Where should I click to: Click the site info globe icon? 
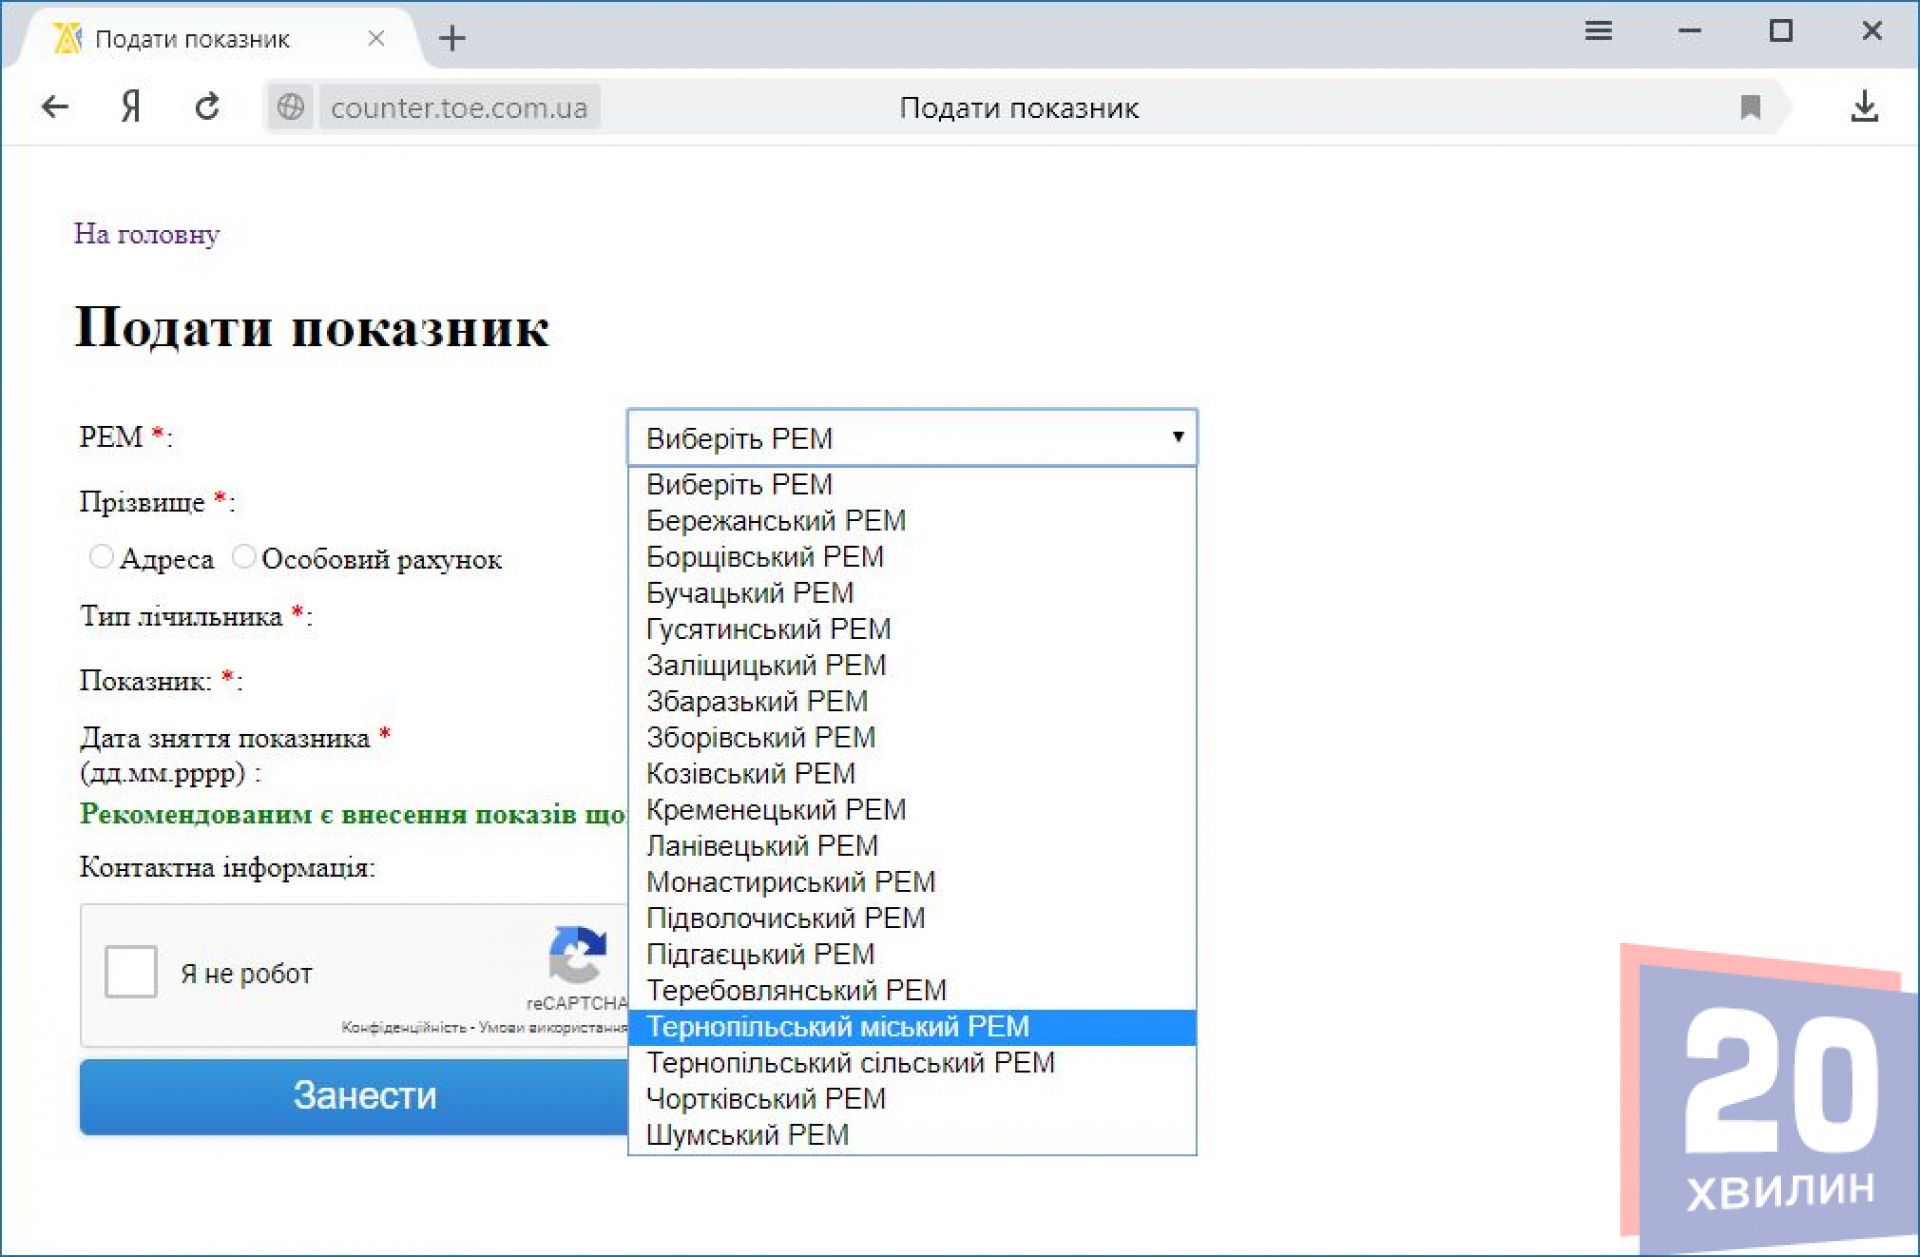pos(291,107)
